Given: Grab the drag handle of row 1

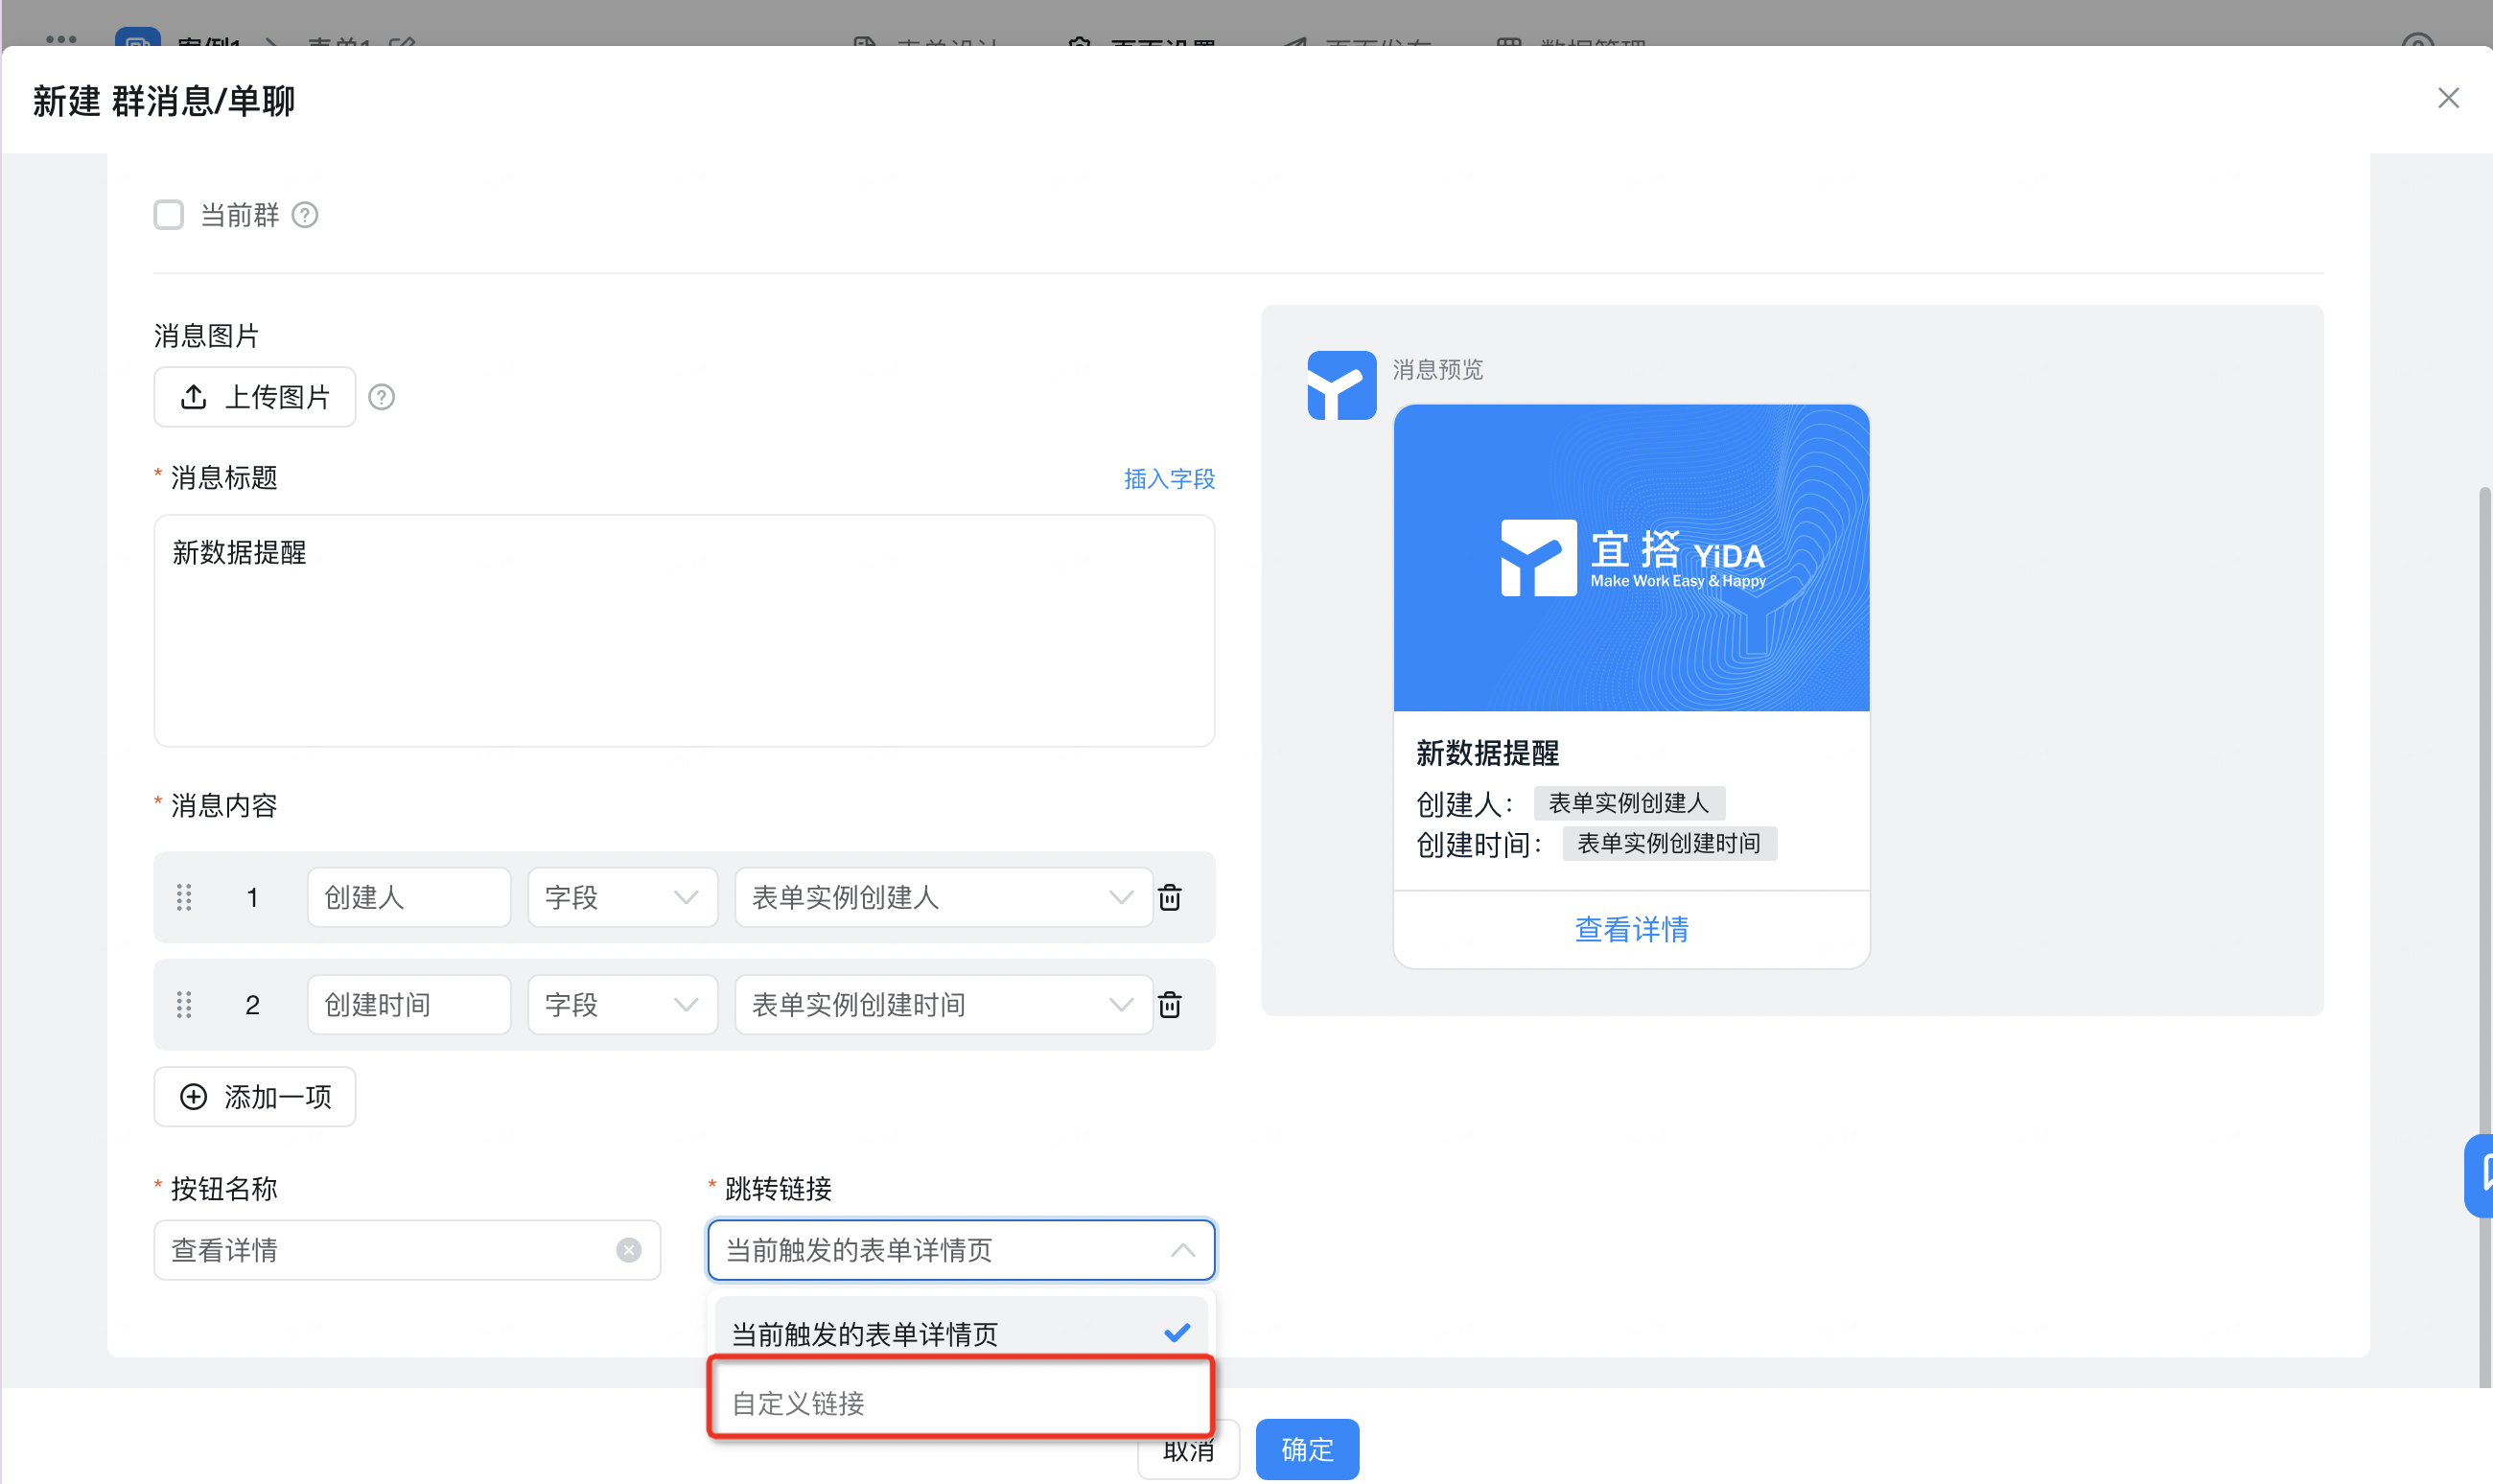Looking at the screenshot, I should [184, 897].
